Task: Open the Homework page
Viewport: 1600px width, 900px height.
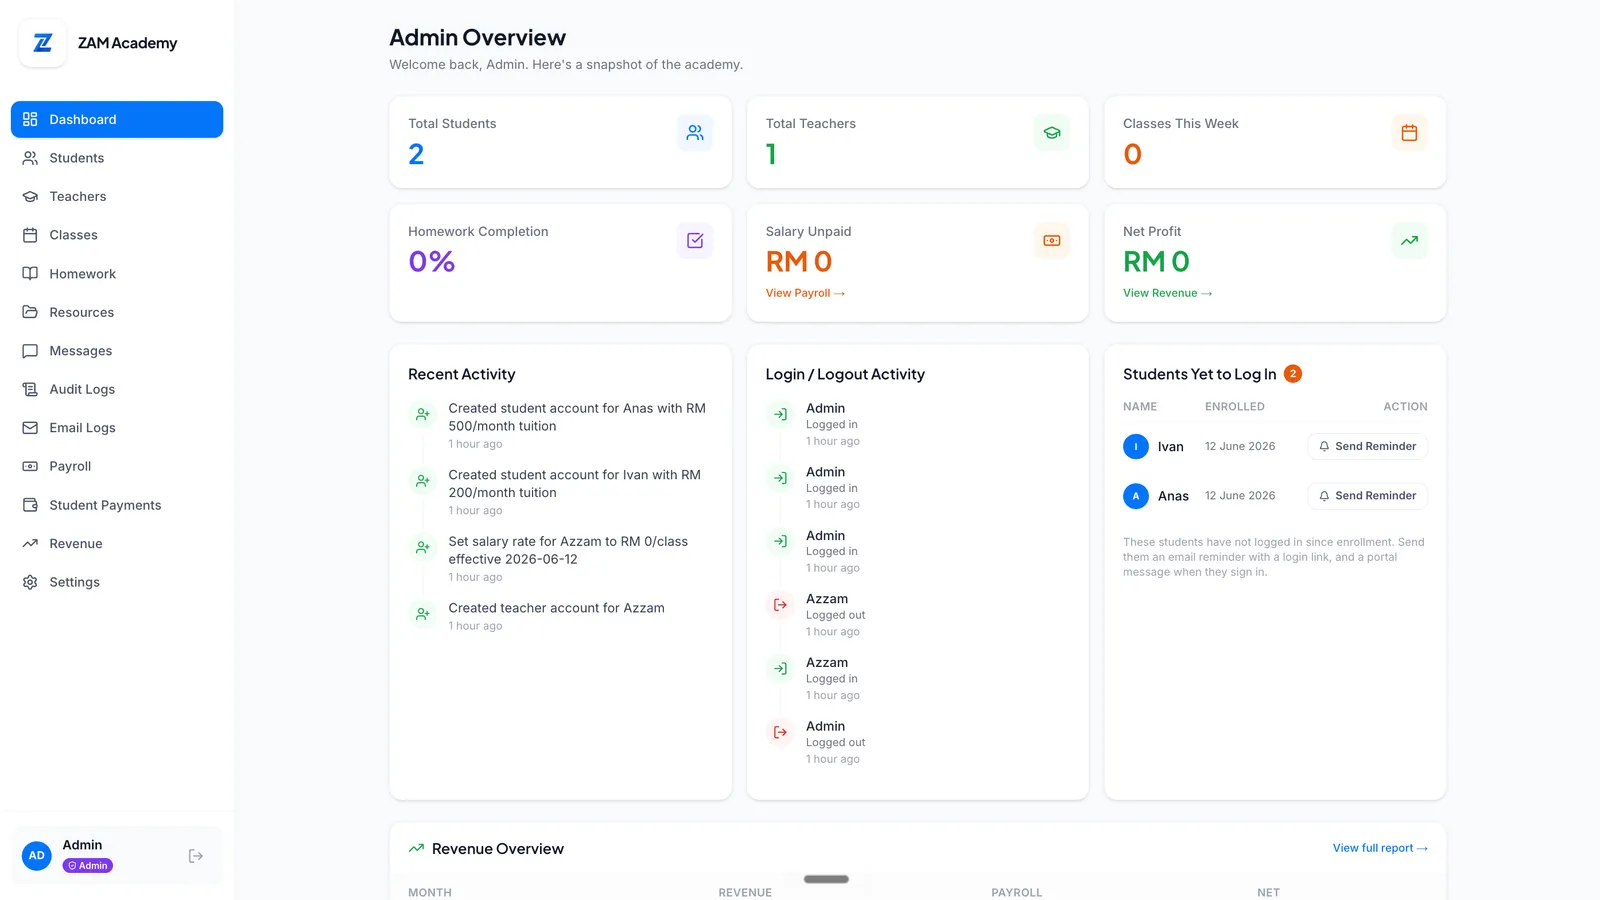Action: 117,274
